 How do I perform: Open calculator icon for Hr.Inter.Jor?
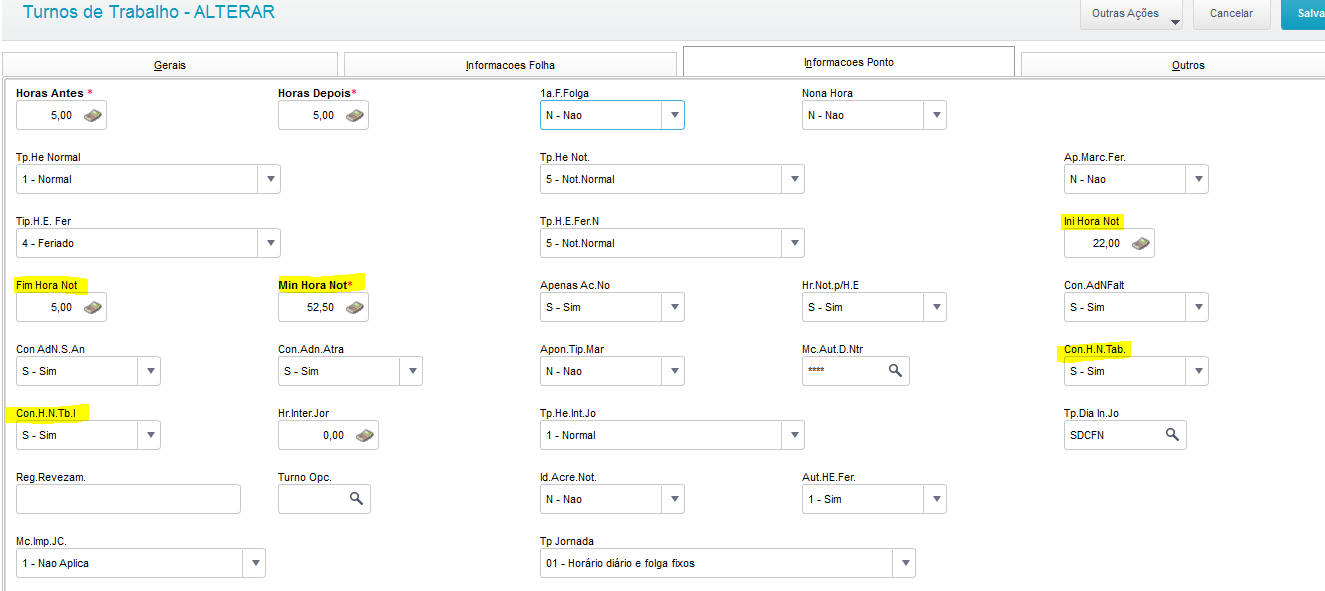point(365,436)
